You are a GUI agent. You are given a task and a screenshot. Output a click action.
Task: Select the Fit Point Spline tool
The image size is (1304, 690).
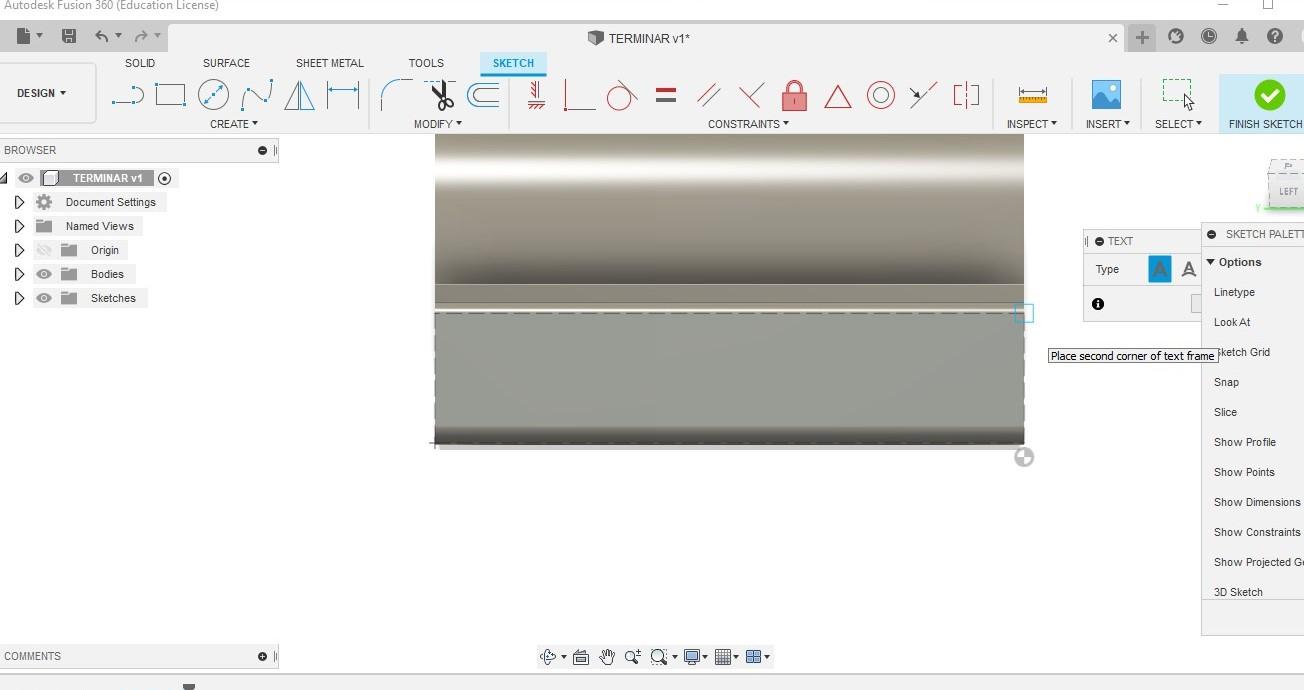[256, 95]
